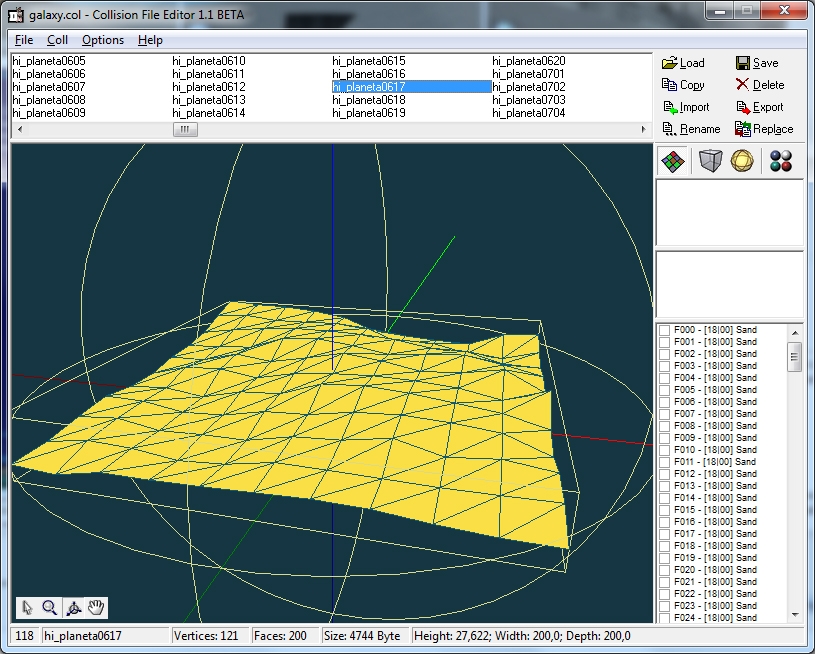Check the F000 Sand face checkbox

tap(664, 330)
